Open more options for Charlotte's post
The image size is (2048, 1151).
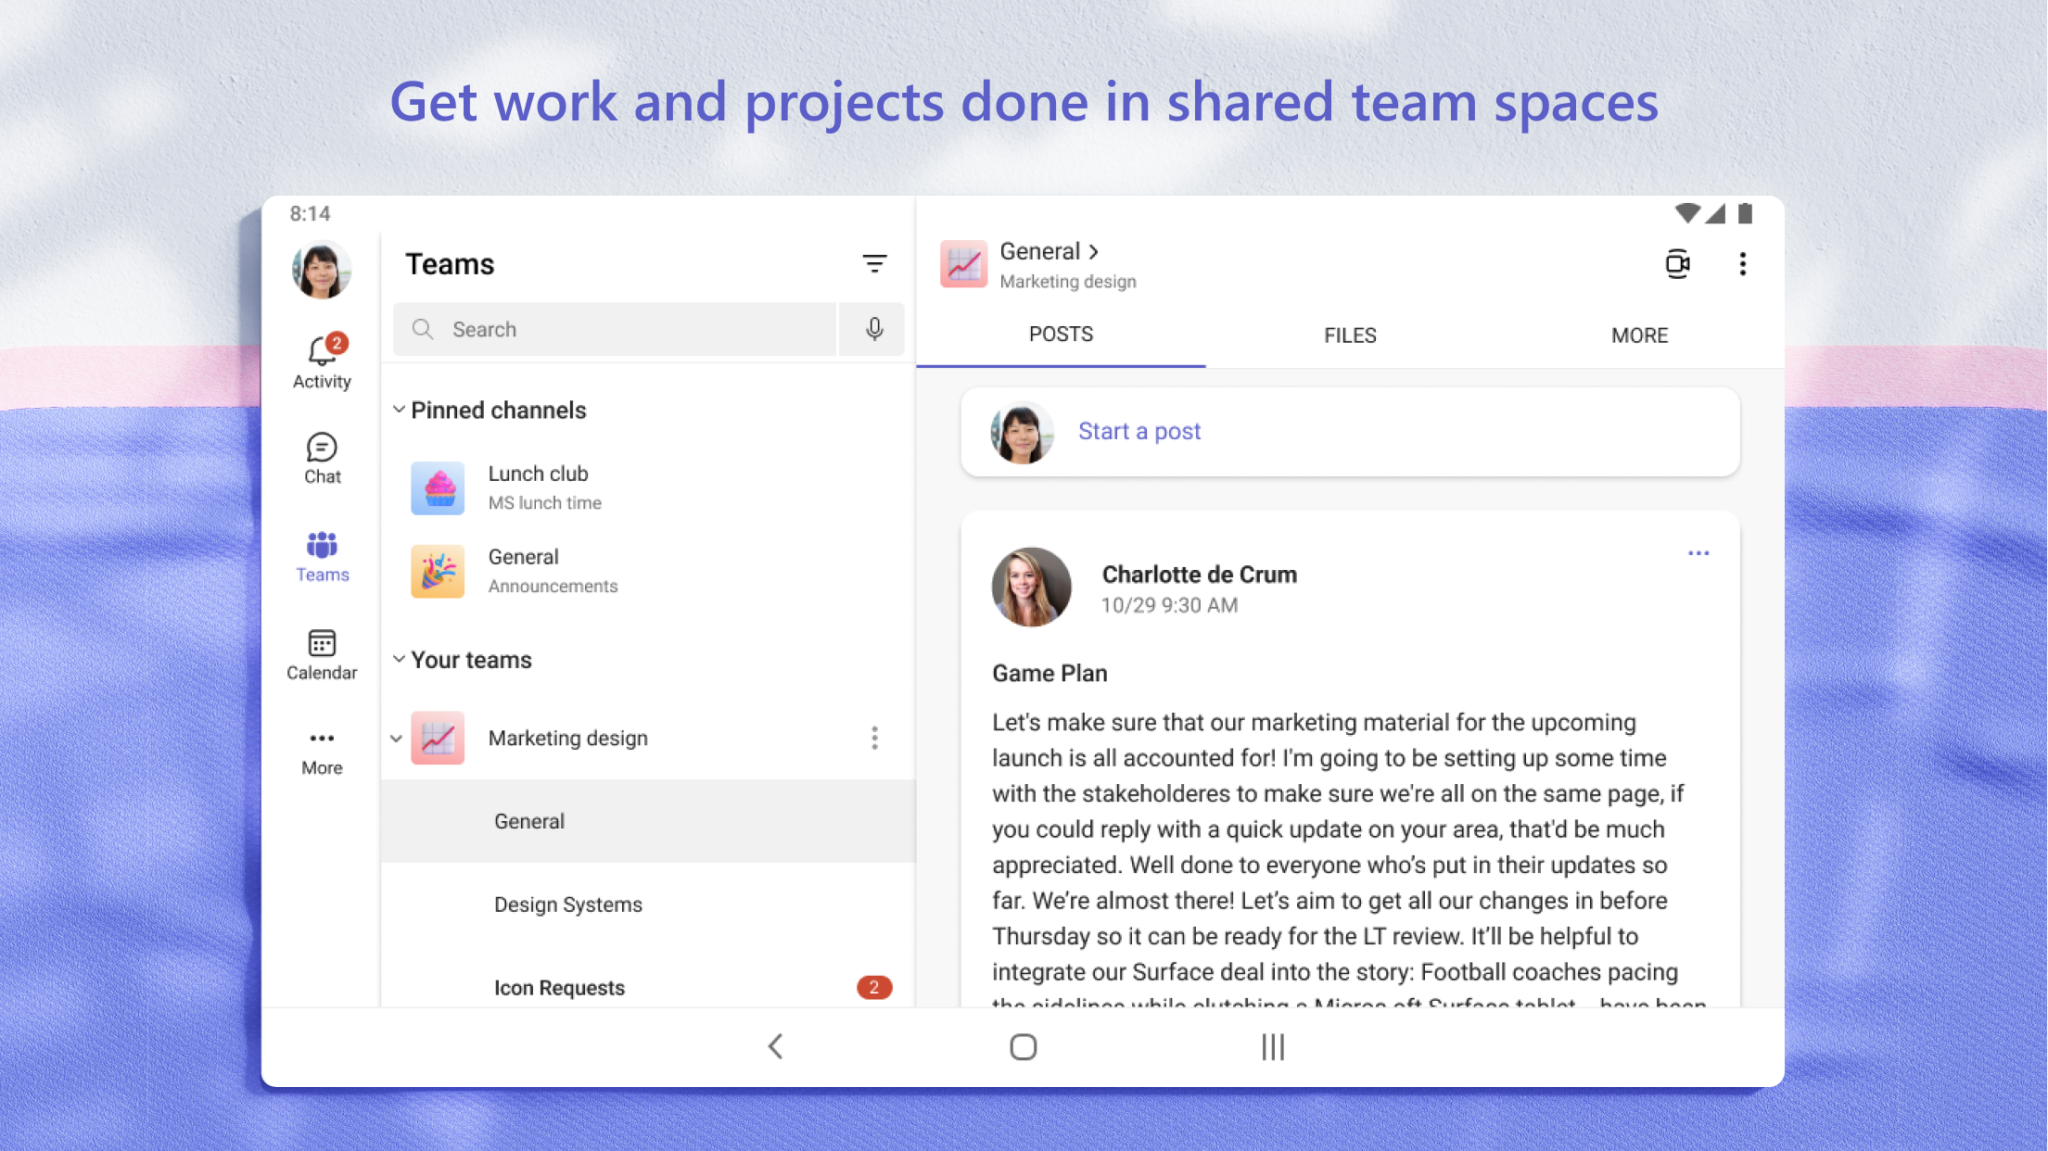click(x=1697, y=552)
